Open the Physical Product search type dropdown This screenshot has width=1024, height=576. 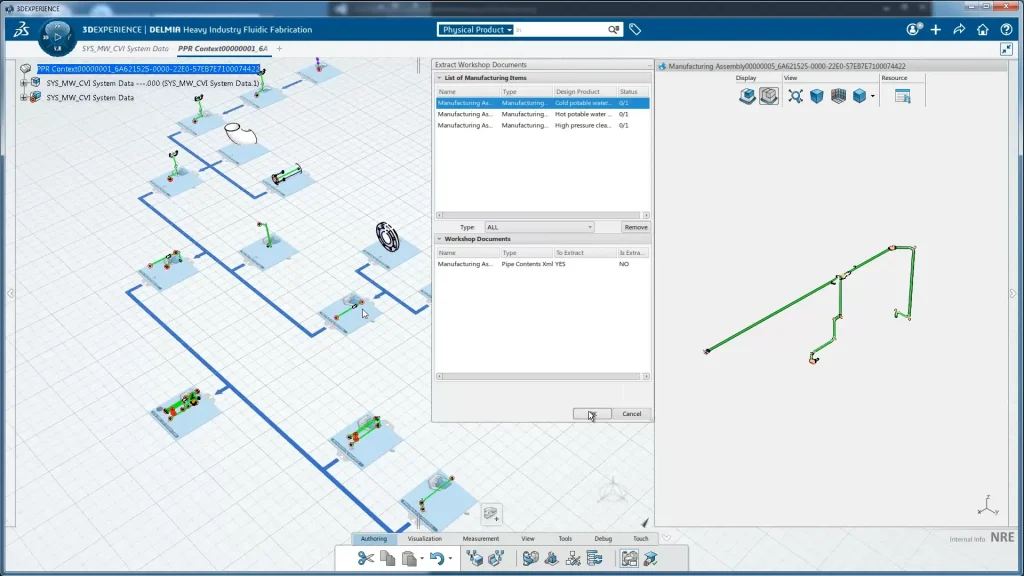(475, 29)
